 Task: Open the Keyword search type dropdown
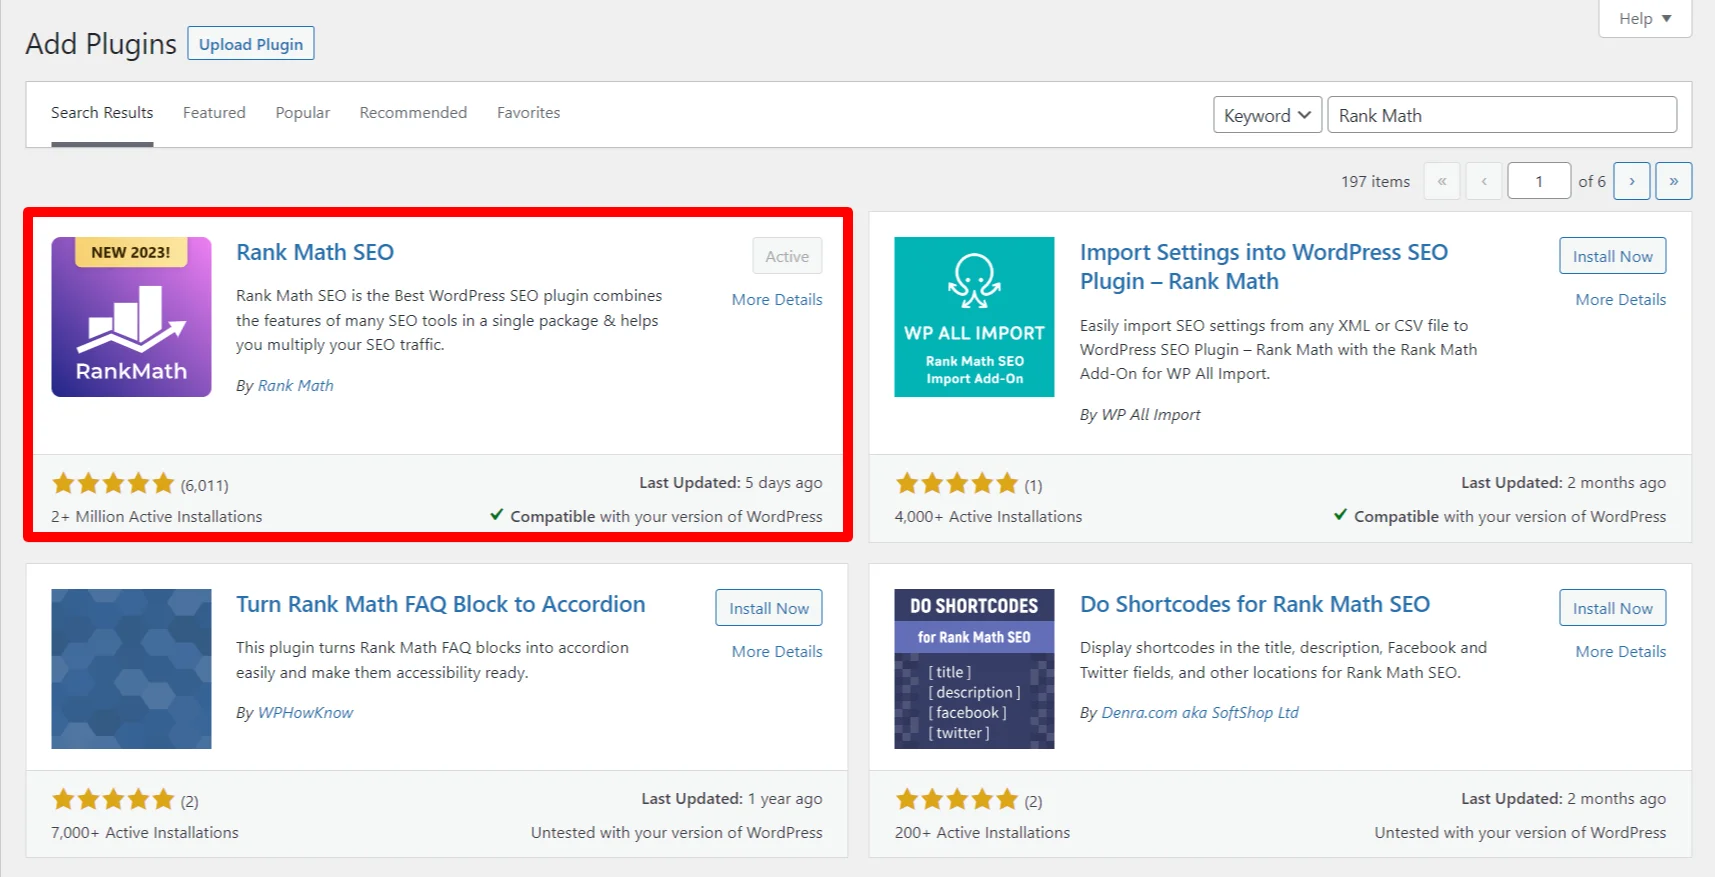click(x=1268, y=115)
